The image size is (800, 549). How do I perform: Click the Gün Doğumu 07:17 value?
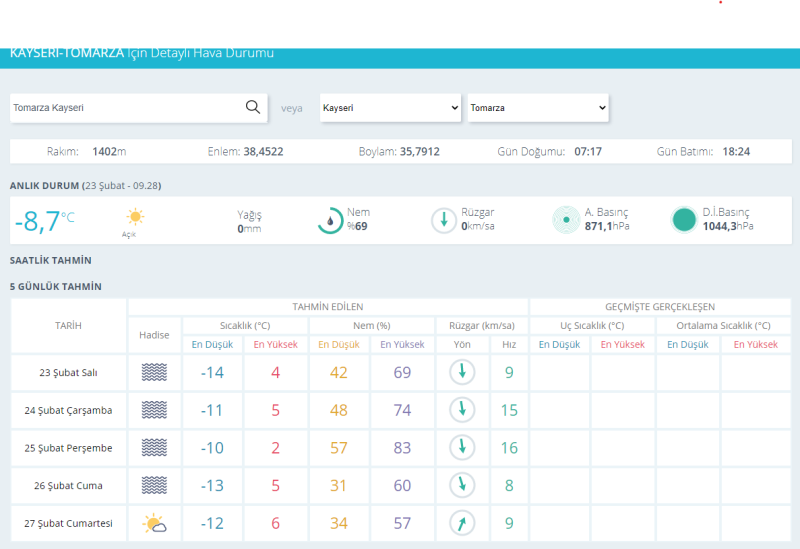tap(588, 152)
